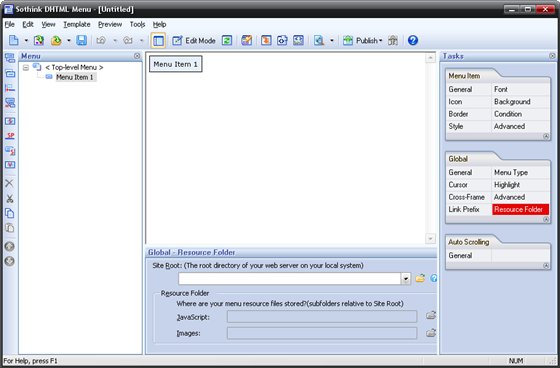Click the Save disk icon in toolbar
Screen dimensions: 560x368
(x=81, y=40)
